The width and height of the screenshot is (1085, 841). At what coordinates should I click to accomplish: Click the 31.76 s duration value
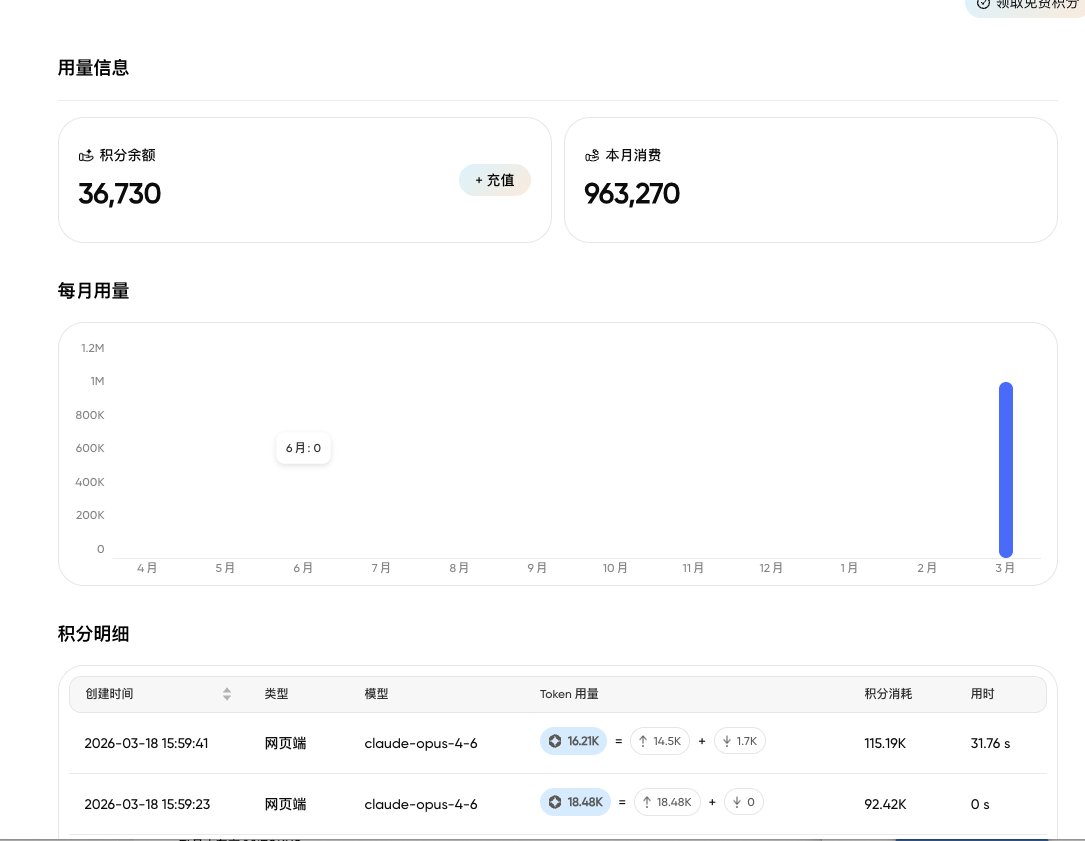click(990, 743)
